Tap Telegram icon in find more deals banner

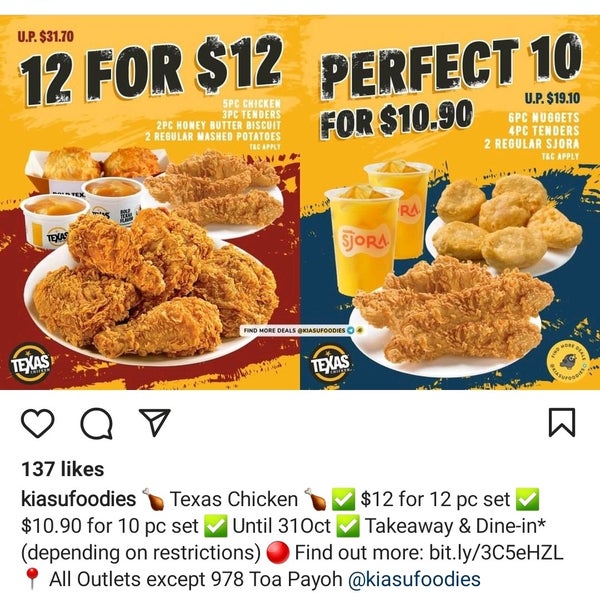coord(351,330)
